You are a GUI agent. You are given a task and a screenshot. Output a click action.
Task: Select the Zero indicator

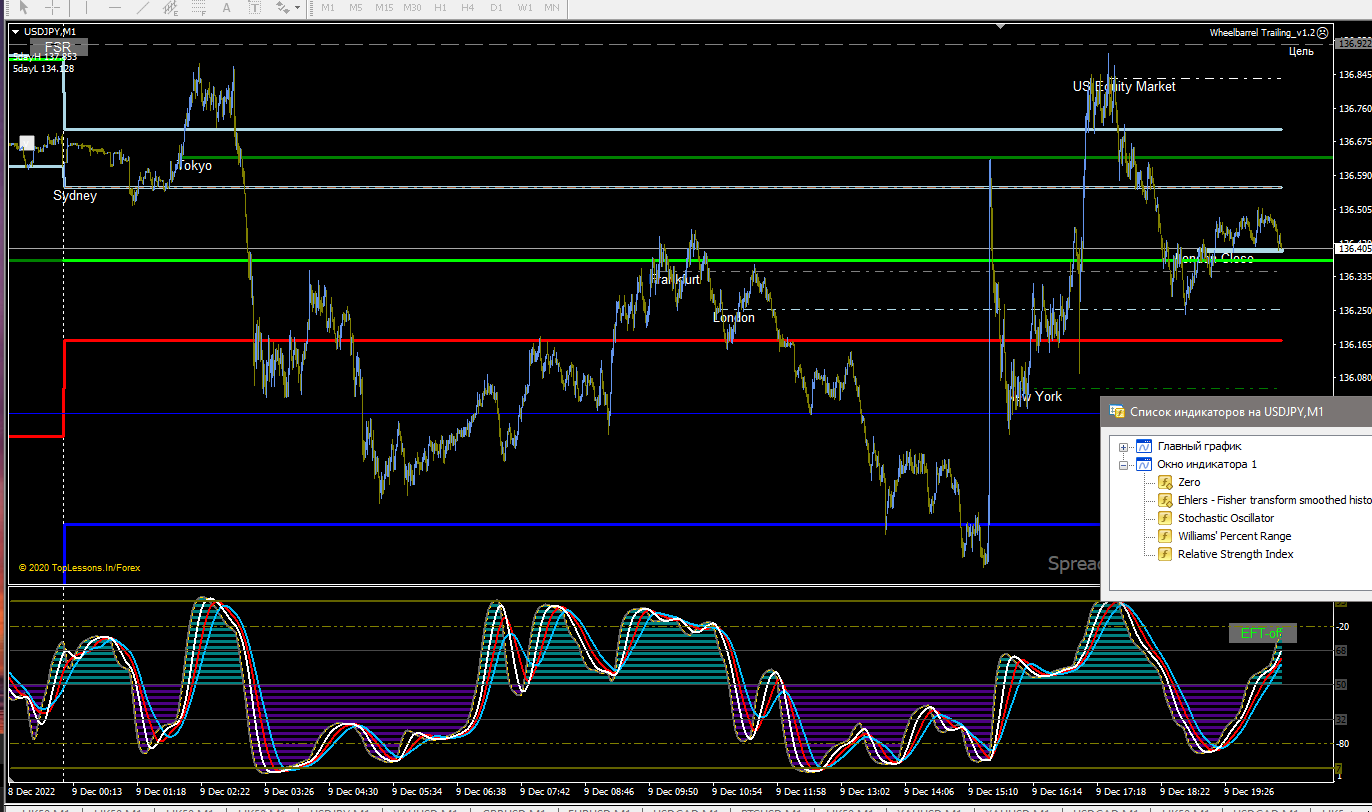coord(1189,483)
